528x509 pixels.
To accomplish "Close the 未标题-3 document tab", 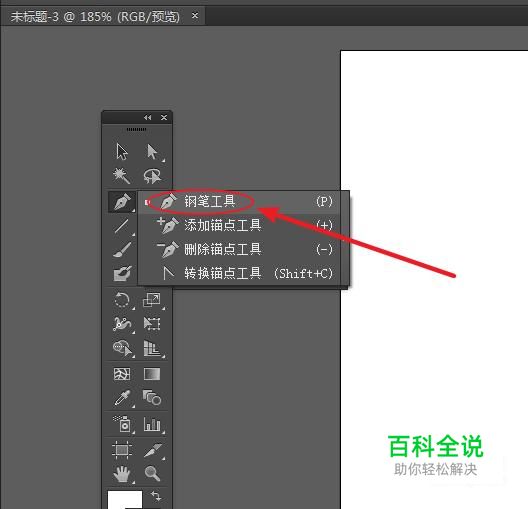I will [195, 15].
